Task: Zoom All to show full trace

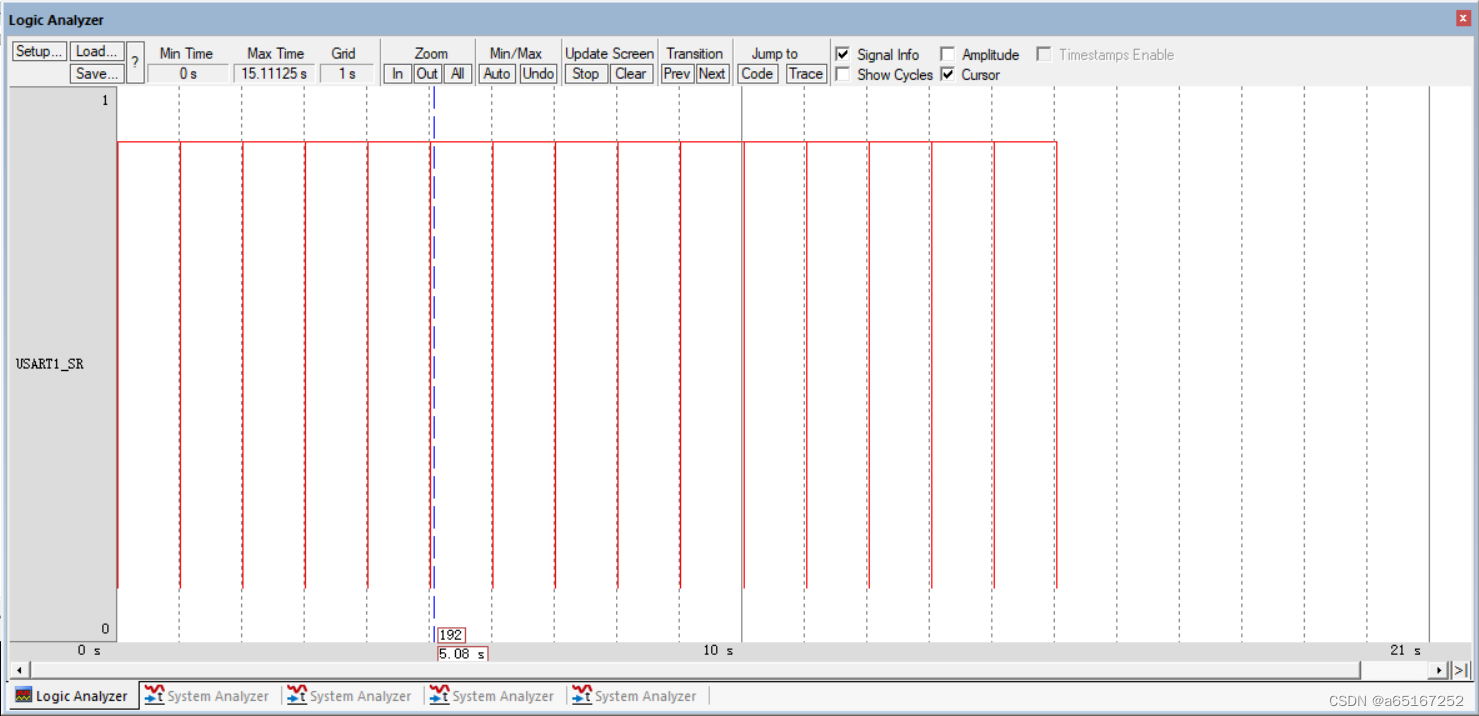Action: [x=457, y=74]
